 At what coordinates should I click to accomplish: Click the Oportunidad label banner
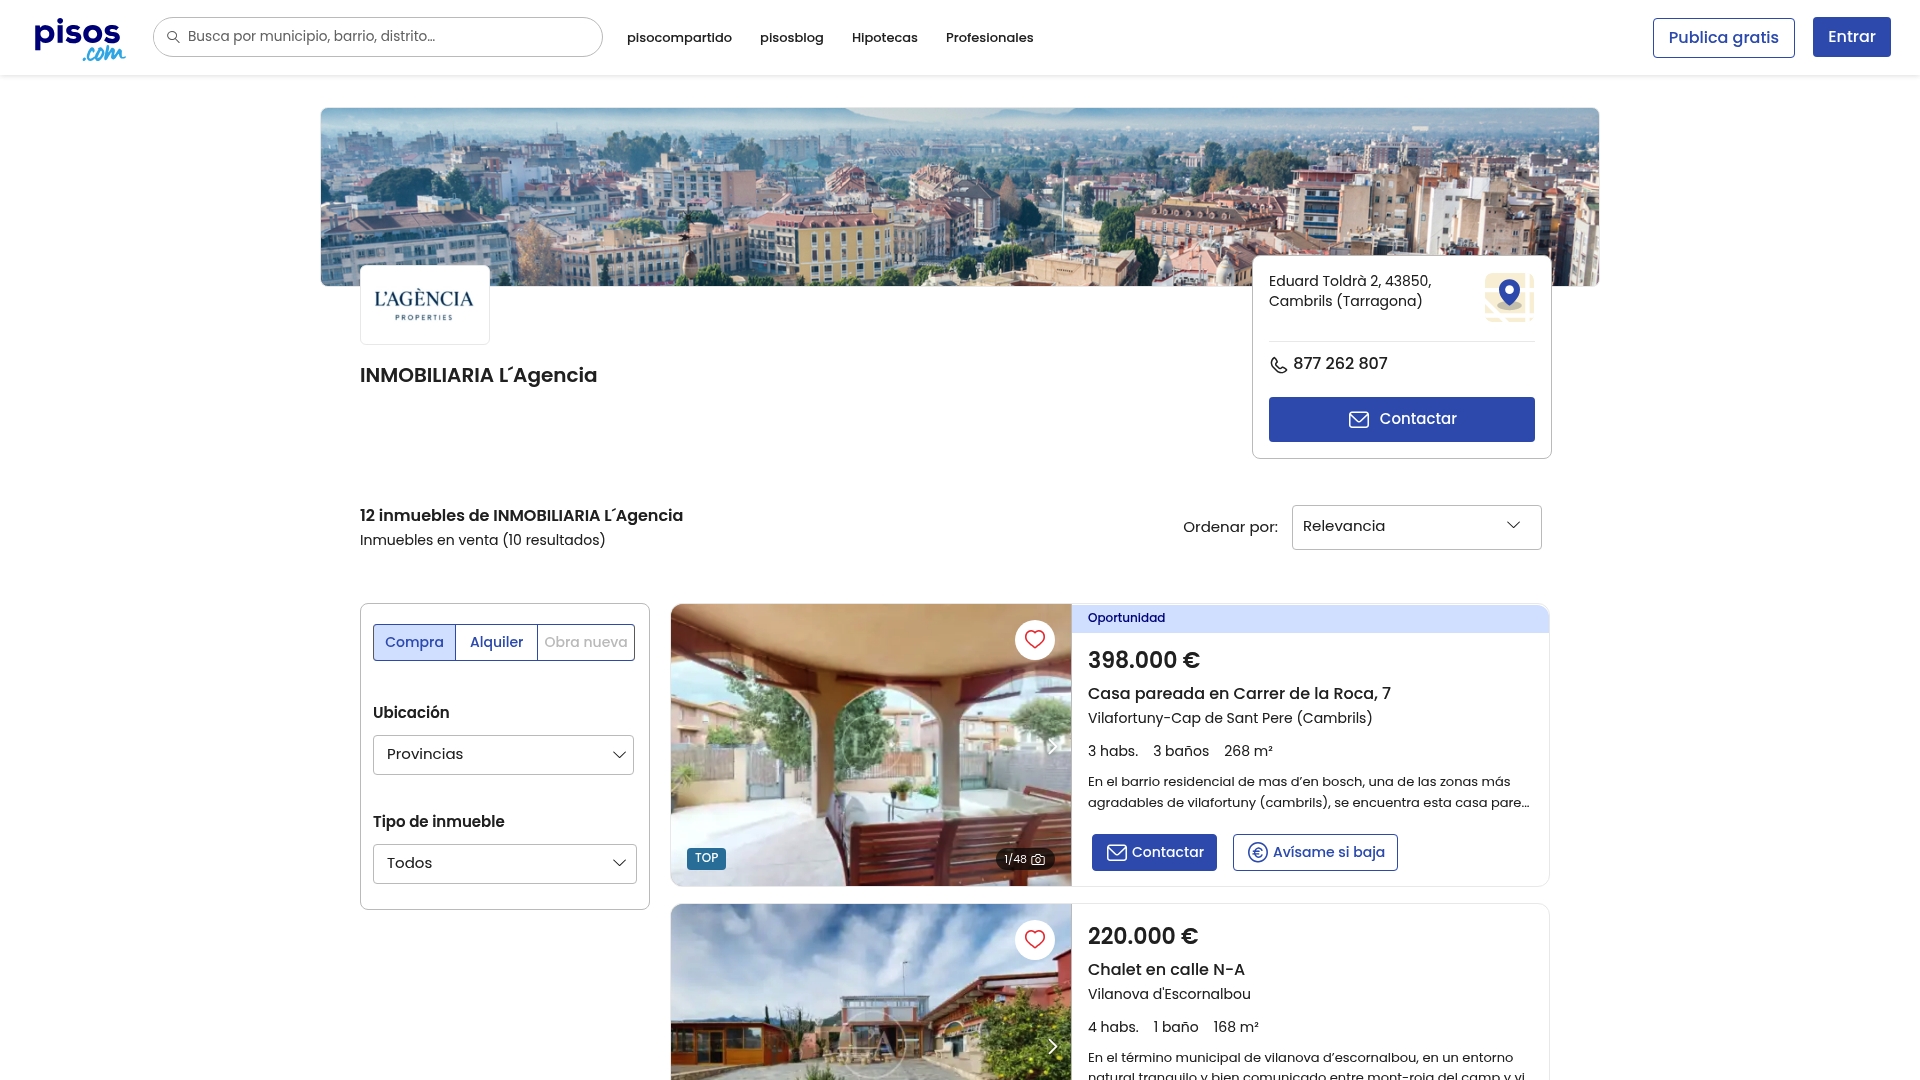tap(1310, 618)
